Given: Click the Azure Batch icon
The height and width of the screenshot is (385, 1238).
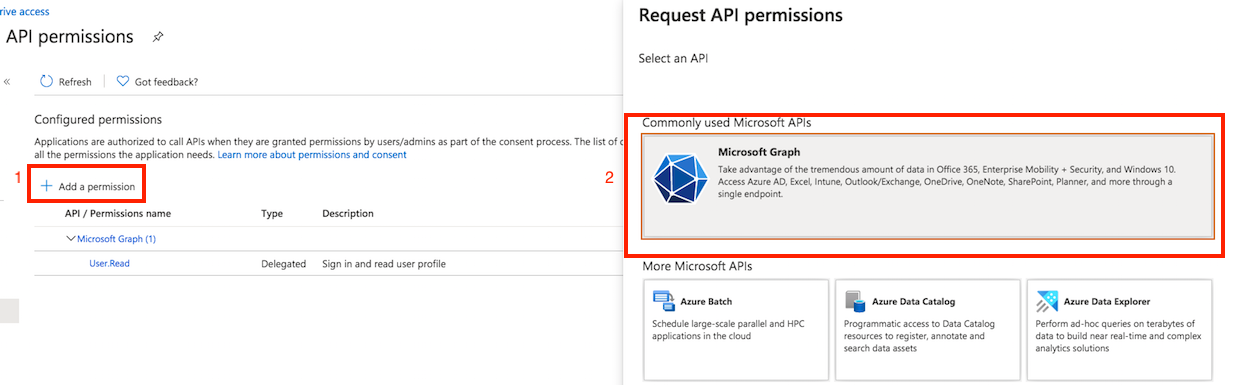Looking at the screenshot, I should tap(663, 300).
